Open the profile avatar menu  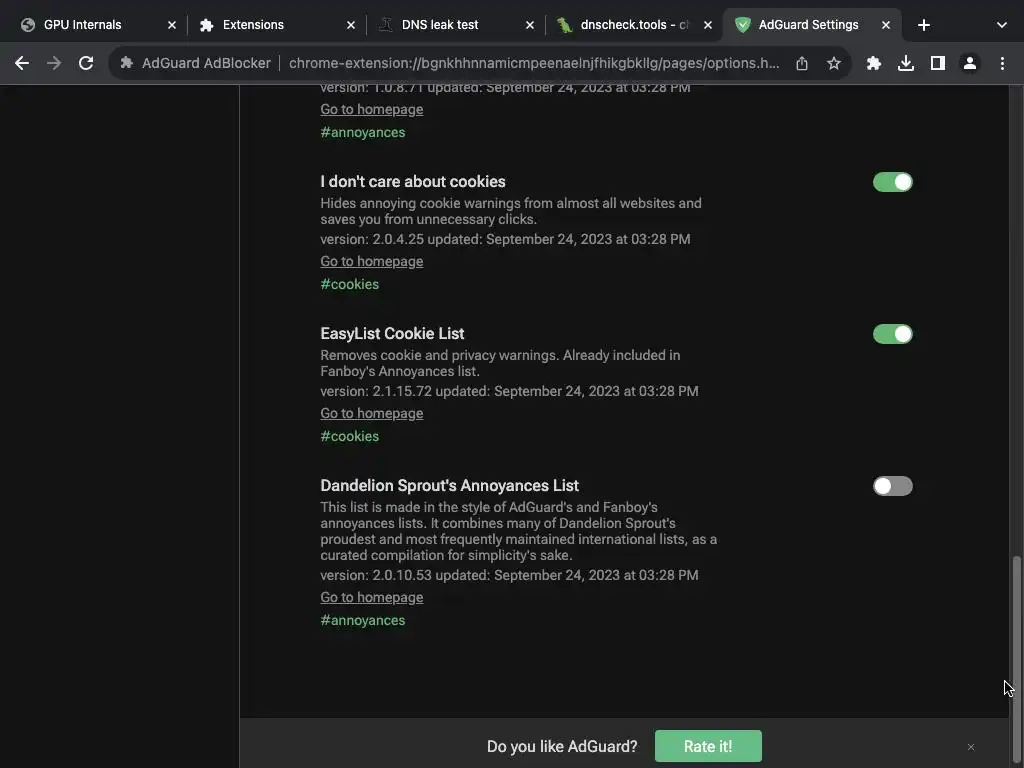970,63
